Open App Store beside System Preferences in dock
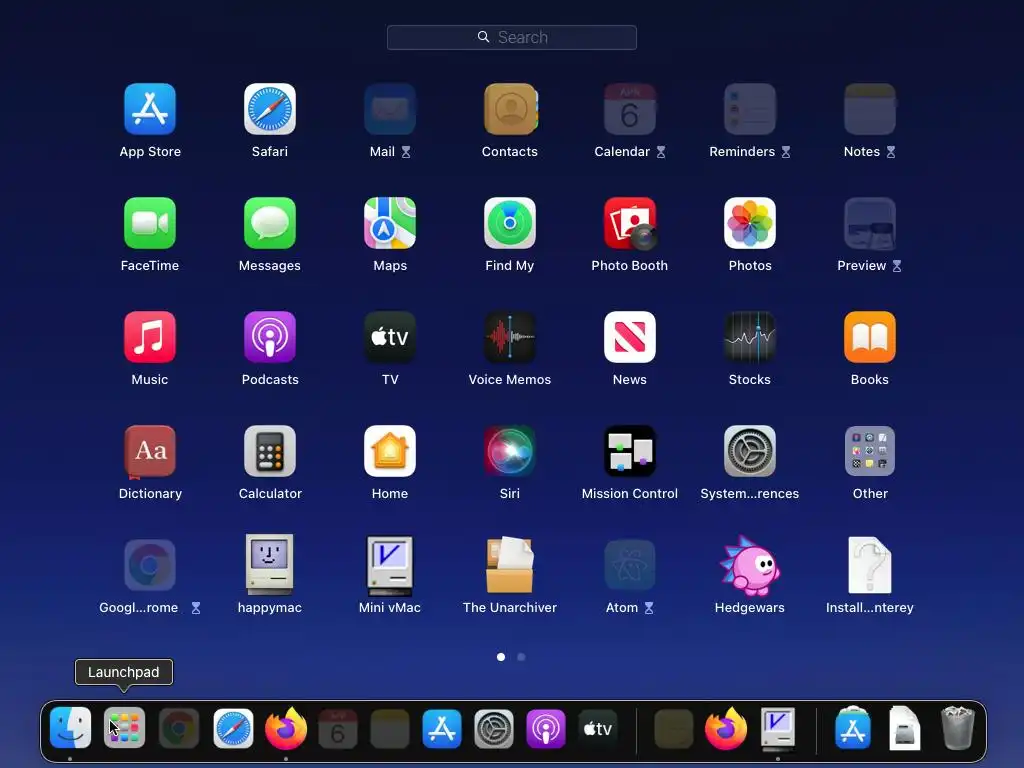Screen dimensions: 1024x768 tap(442, 729)
